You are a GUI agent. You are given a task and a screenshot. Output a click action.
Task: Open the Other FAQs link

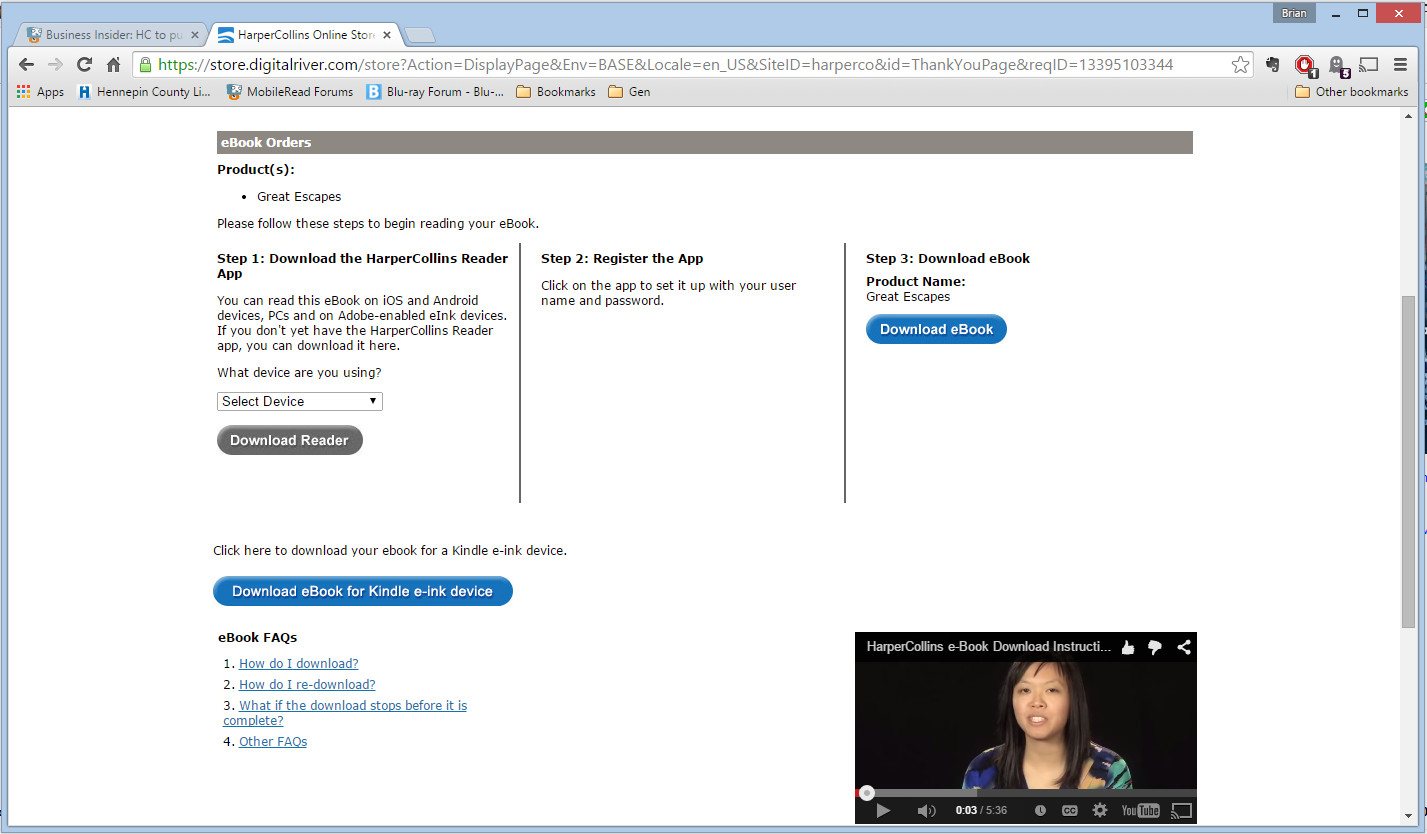[x=273, y=742]
